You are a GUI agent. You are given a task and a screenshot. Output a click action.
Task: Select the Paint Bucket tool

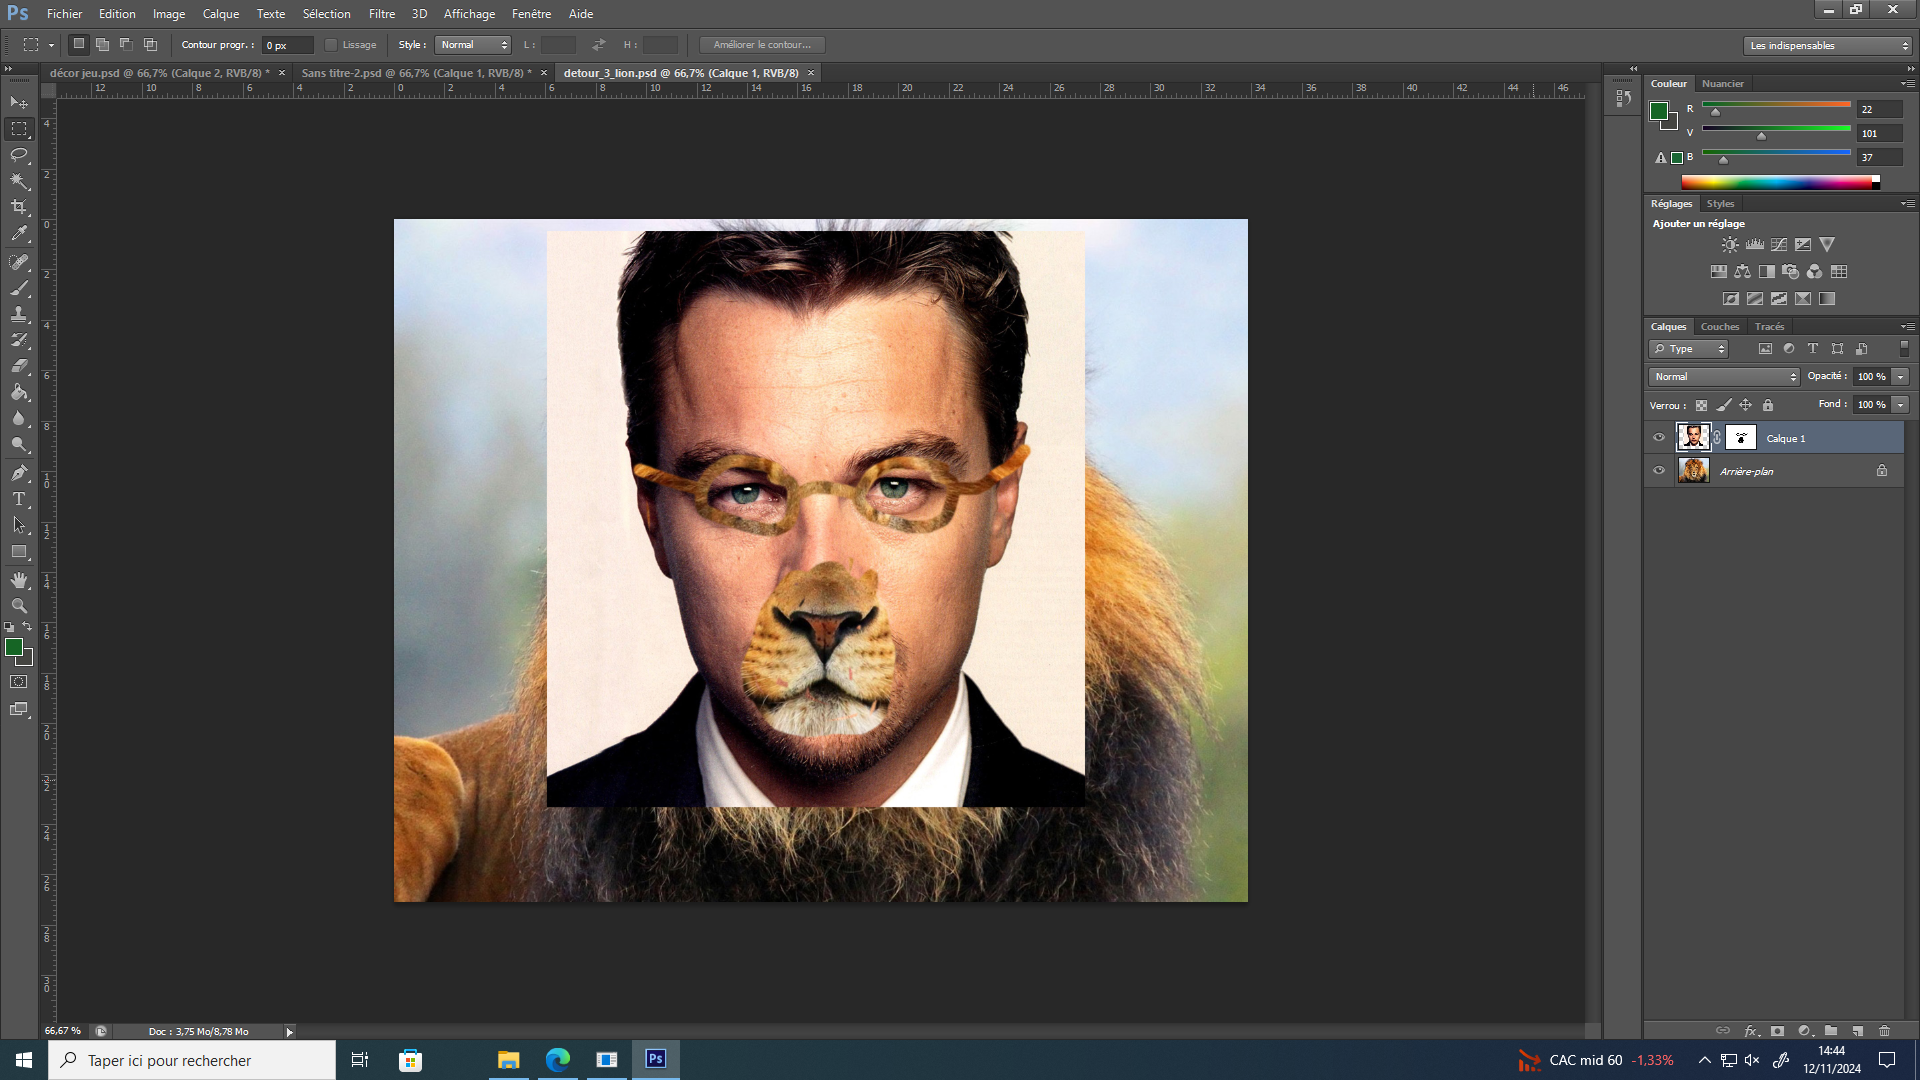[x=18, y=392]
